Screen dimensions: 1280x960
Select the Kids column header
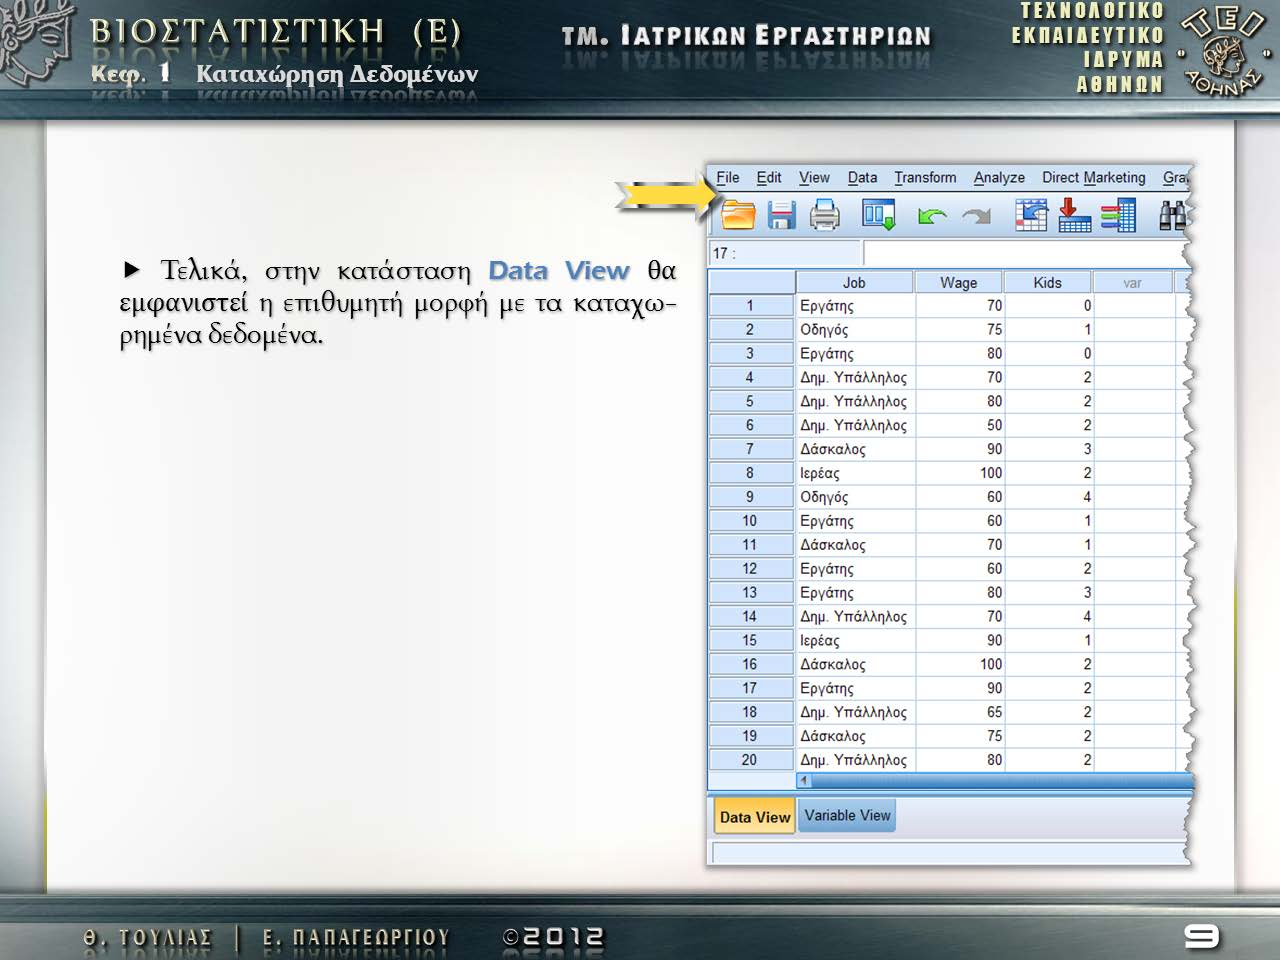coord(1048,283)
